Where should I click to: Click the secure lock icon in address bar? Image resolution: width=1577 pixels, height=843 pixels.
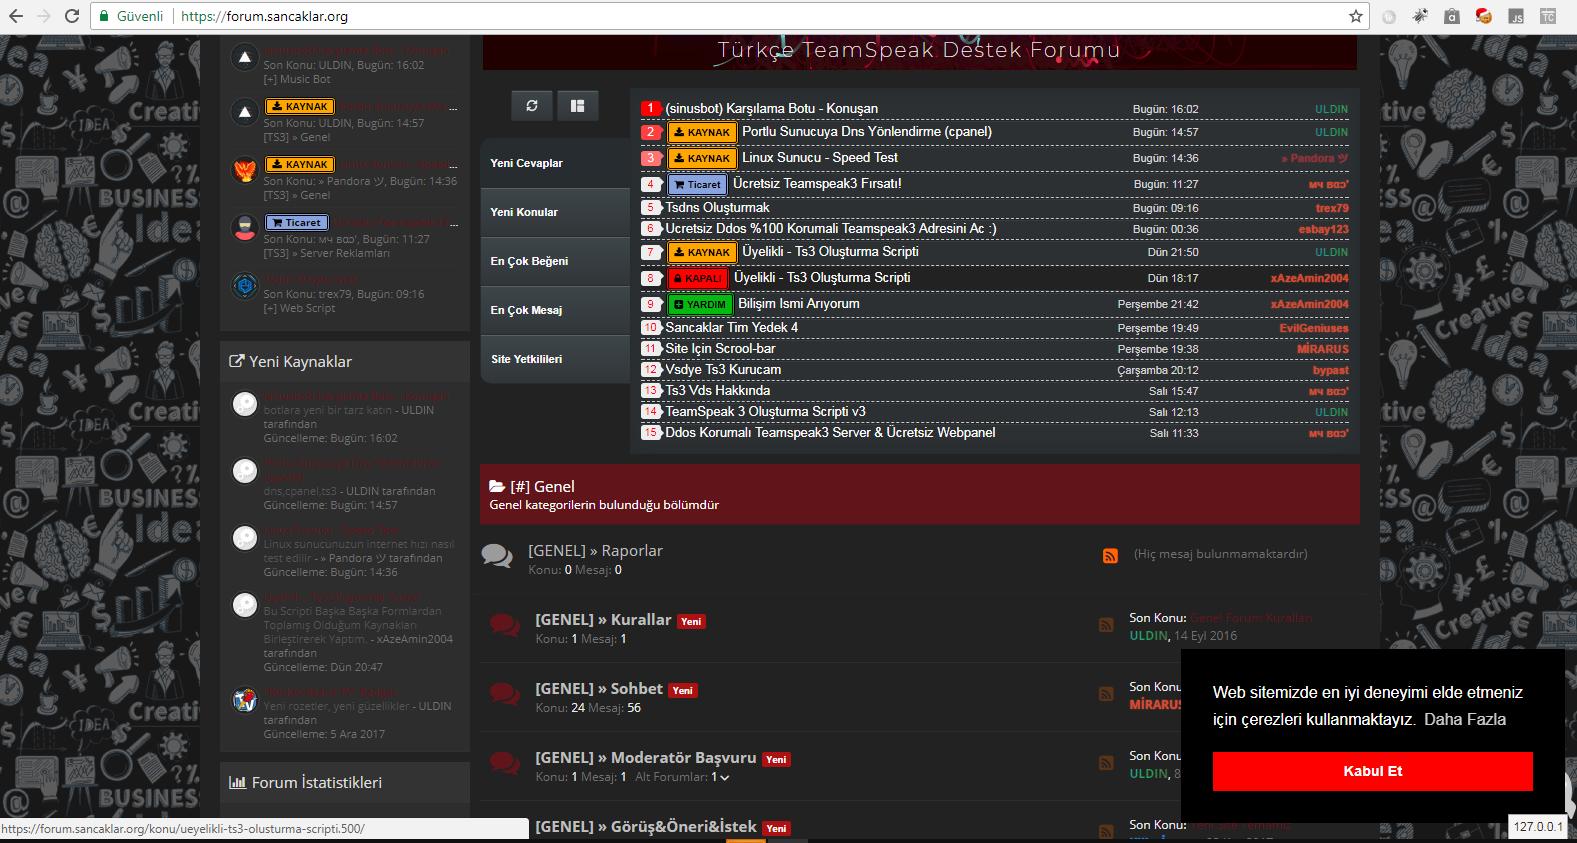click(103, 16)
